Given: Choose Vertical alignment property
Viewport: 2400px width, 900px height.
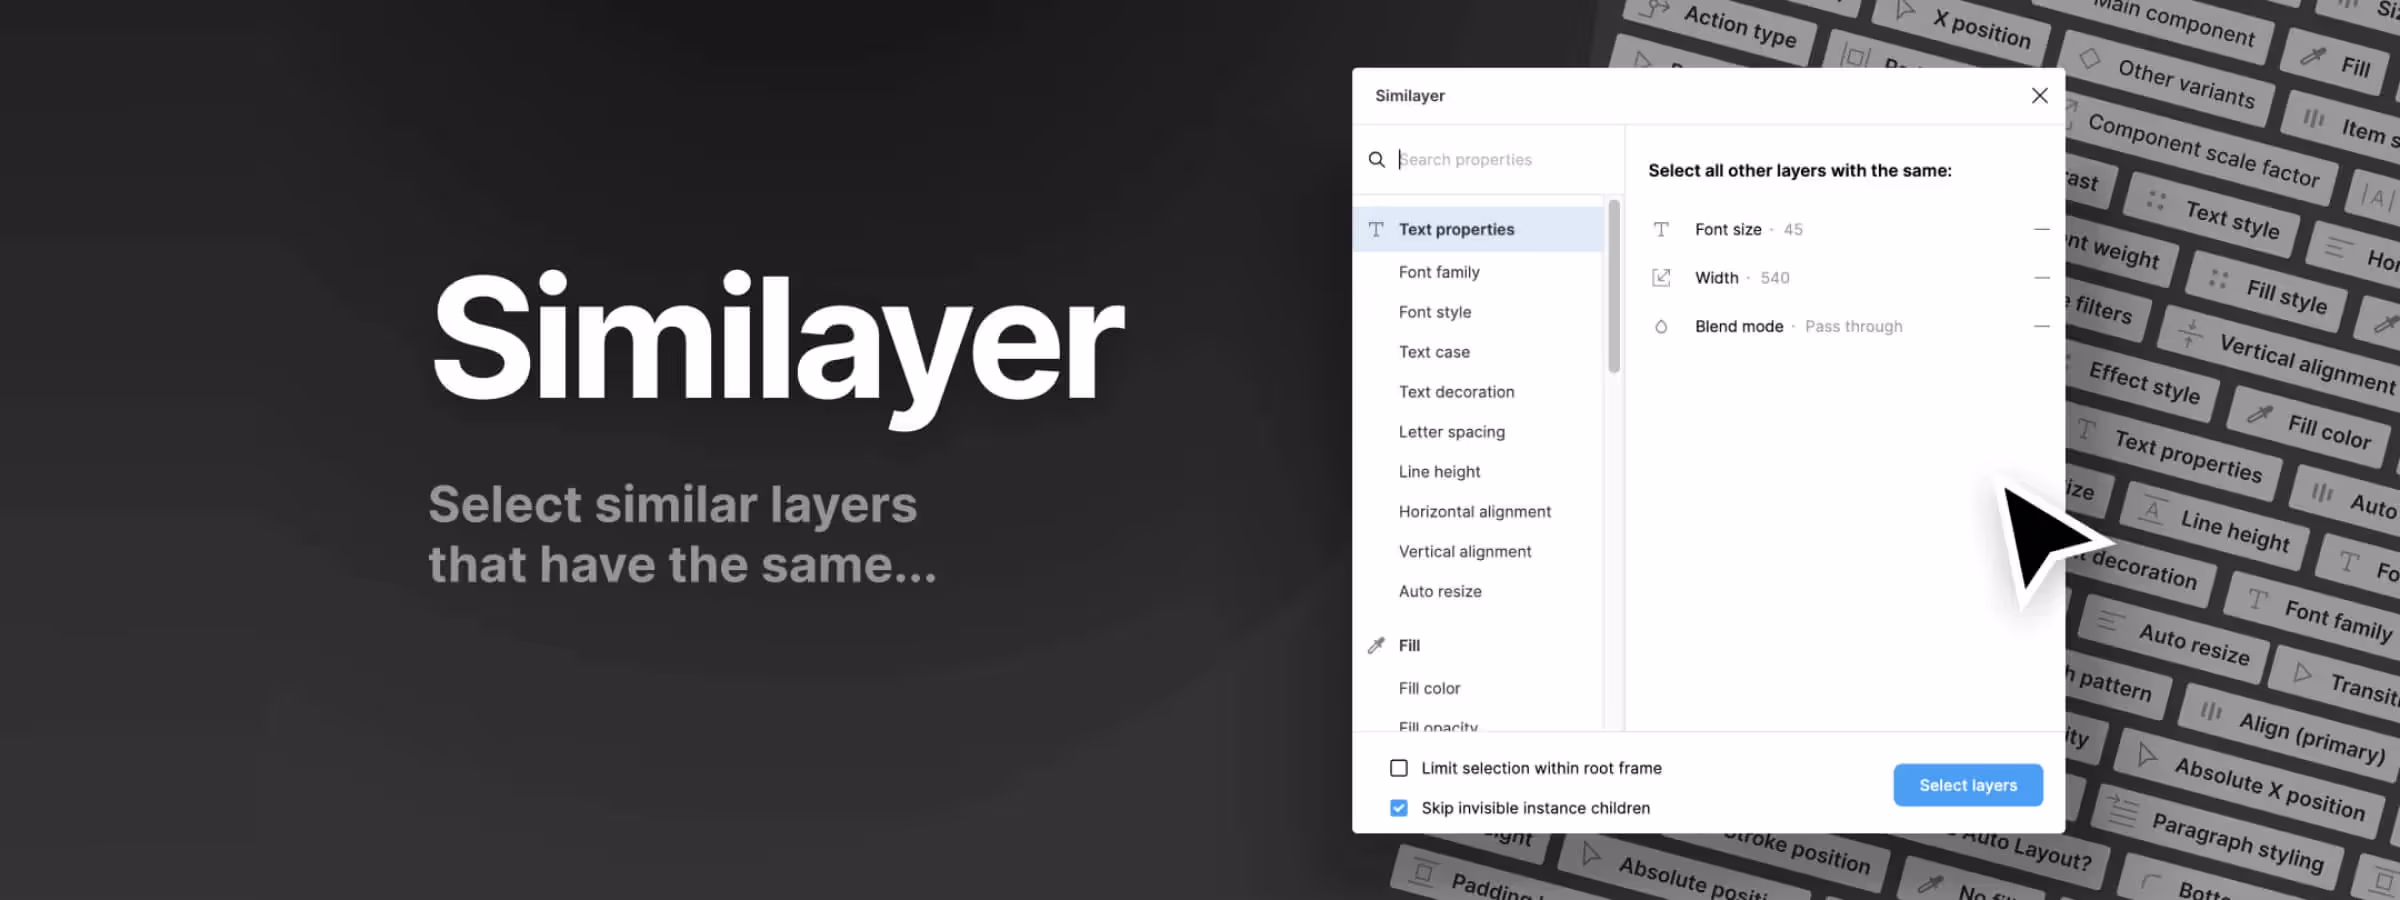Looking at the screenshot, I should pos(1465,552).
